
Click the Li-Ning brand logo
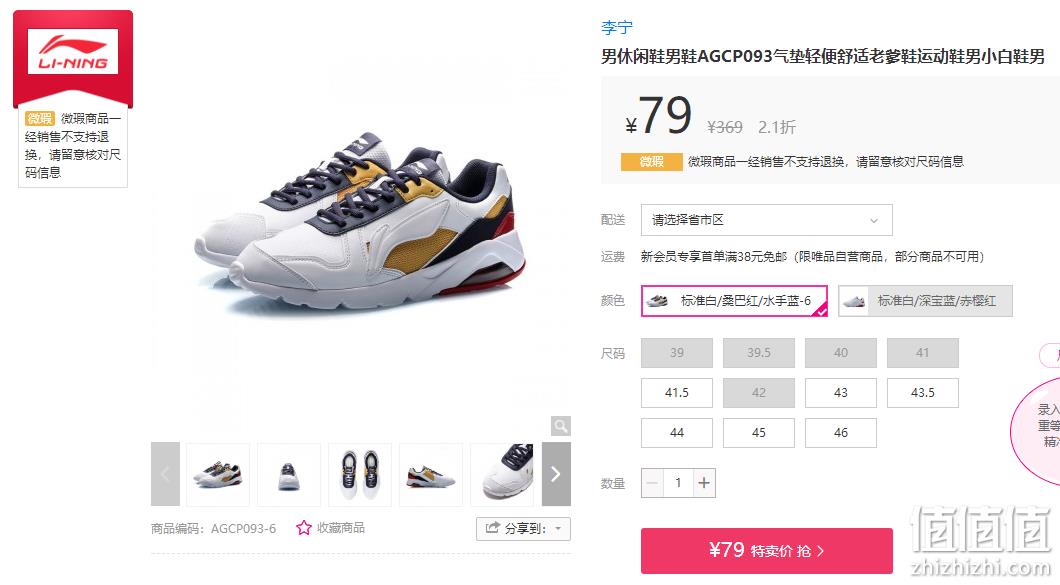[x=73, y=52]
